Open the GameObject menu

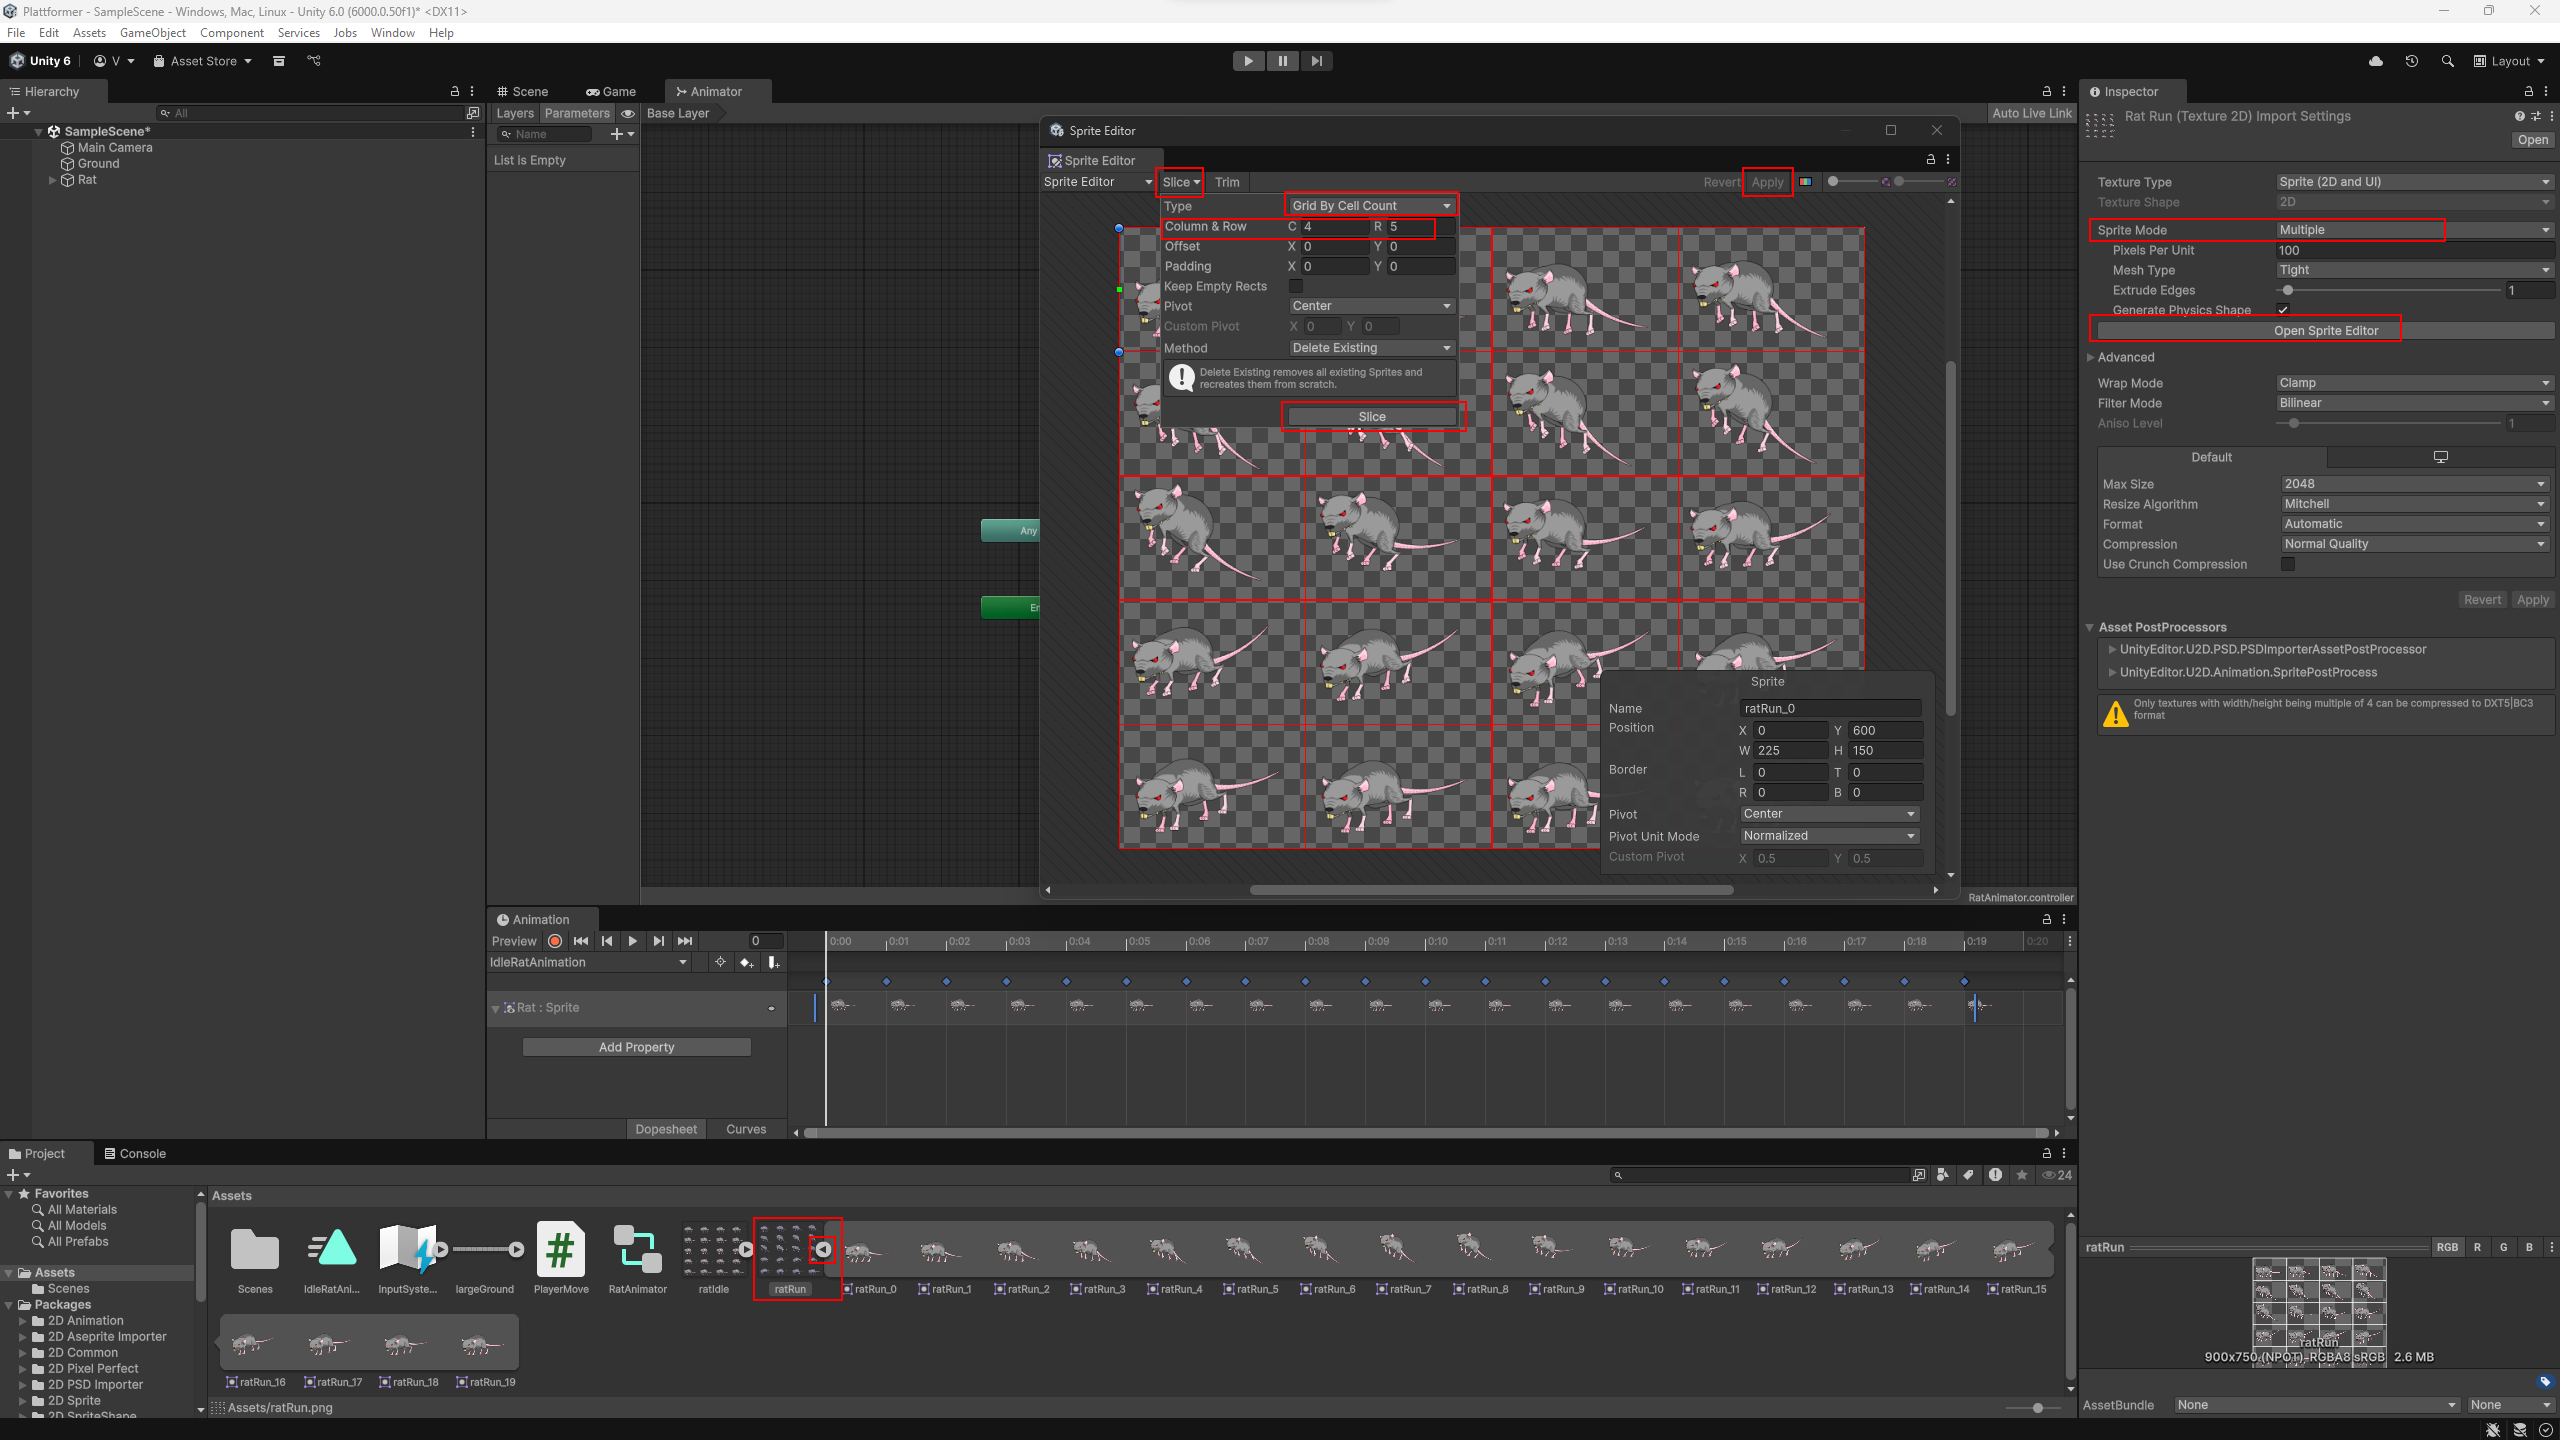click(152, 33)
